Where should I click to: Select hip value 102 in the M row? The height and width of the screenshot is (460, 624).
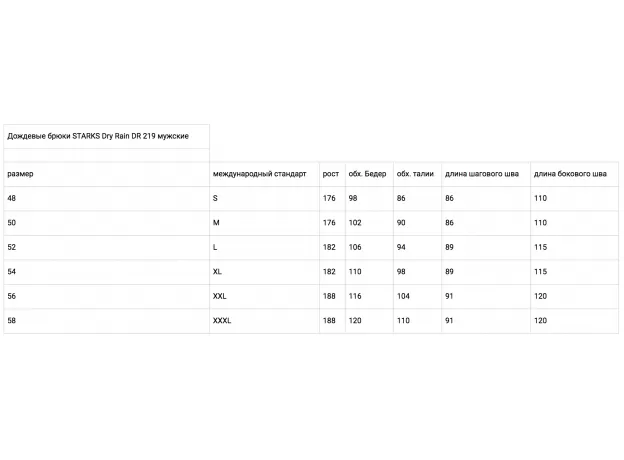[354, 222]
